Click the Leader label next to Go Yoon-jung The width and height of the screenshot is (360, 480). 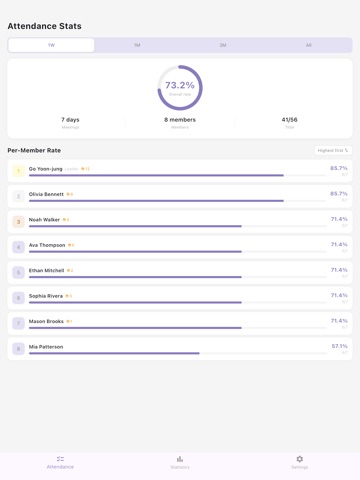click(x=71, y=169)
